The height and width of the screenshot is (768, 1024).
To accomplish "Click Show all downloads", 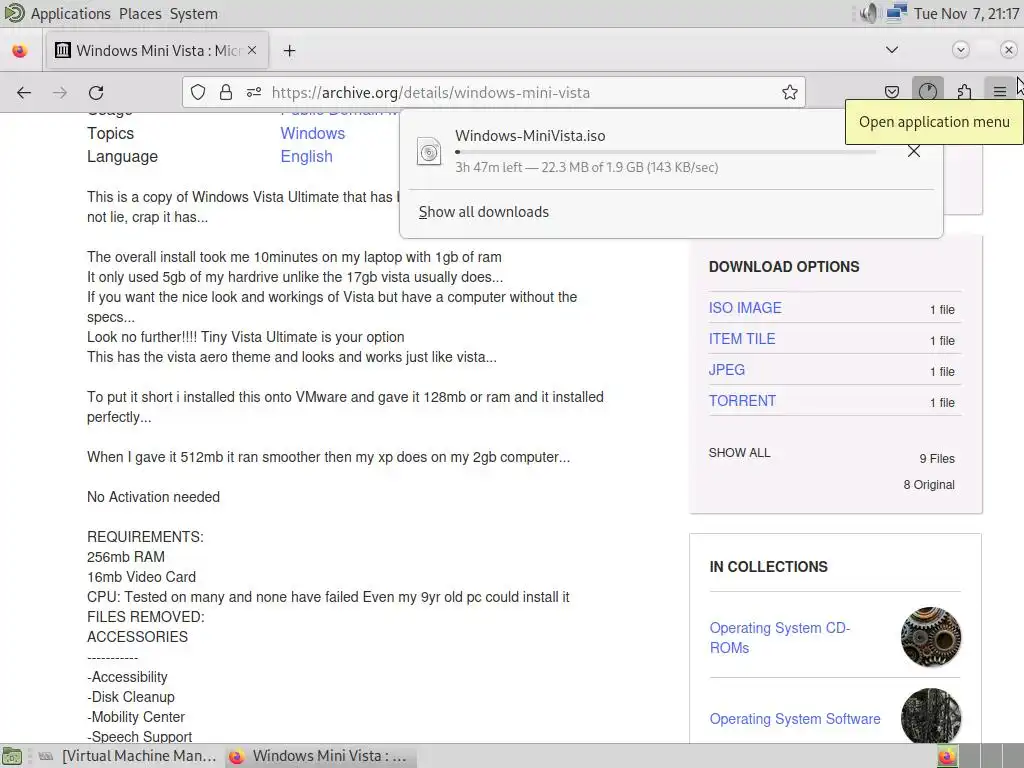I will 483,212.
